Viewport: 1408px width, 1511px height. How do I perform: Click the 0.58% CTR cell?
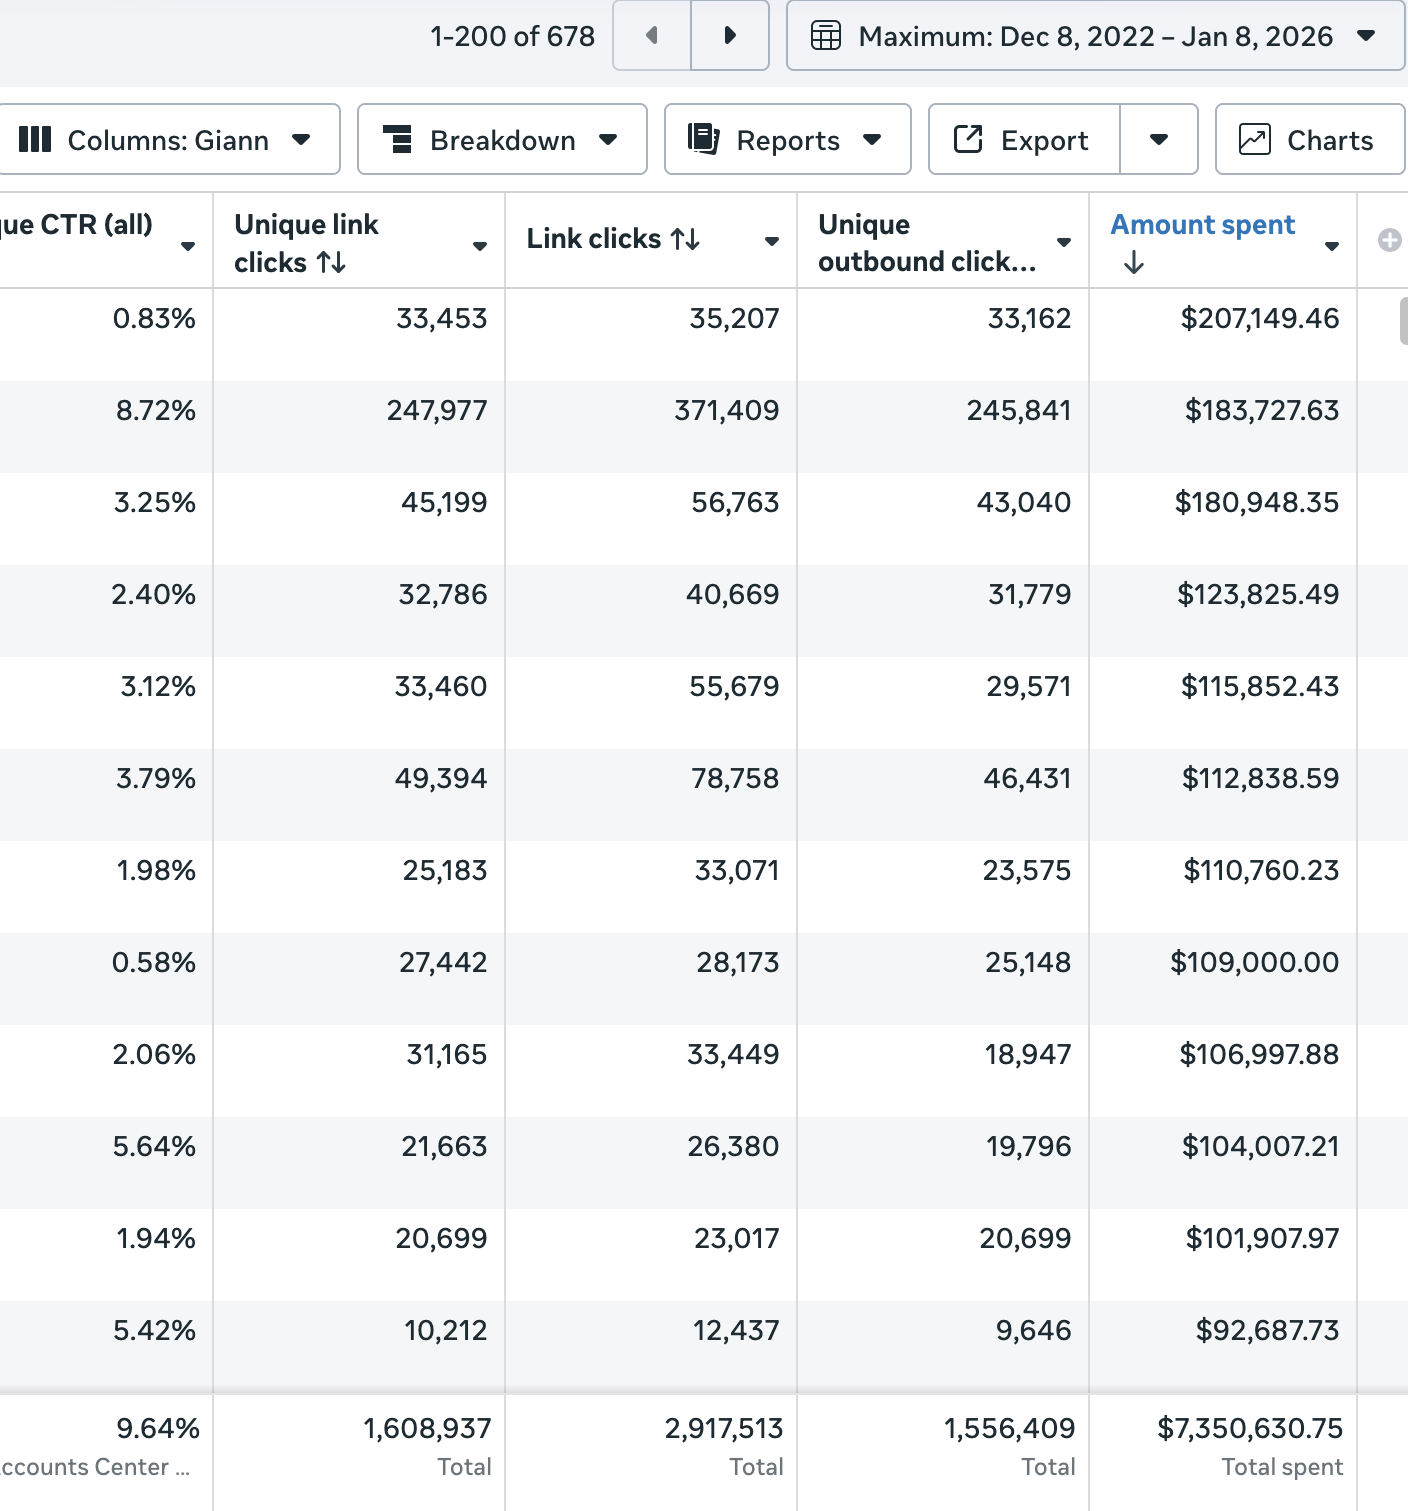[x=154, y=963]
